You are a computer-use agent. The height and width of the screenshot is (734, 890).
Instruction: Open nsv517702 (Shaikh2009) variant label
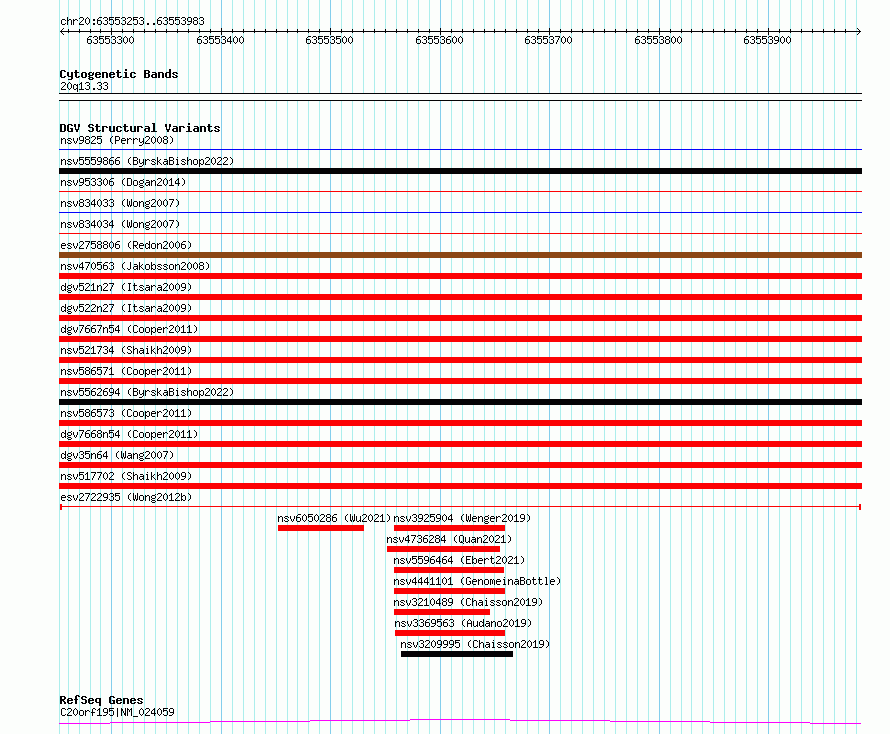(x=126, y=476)
